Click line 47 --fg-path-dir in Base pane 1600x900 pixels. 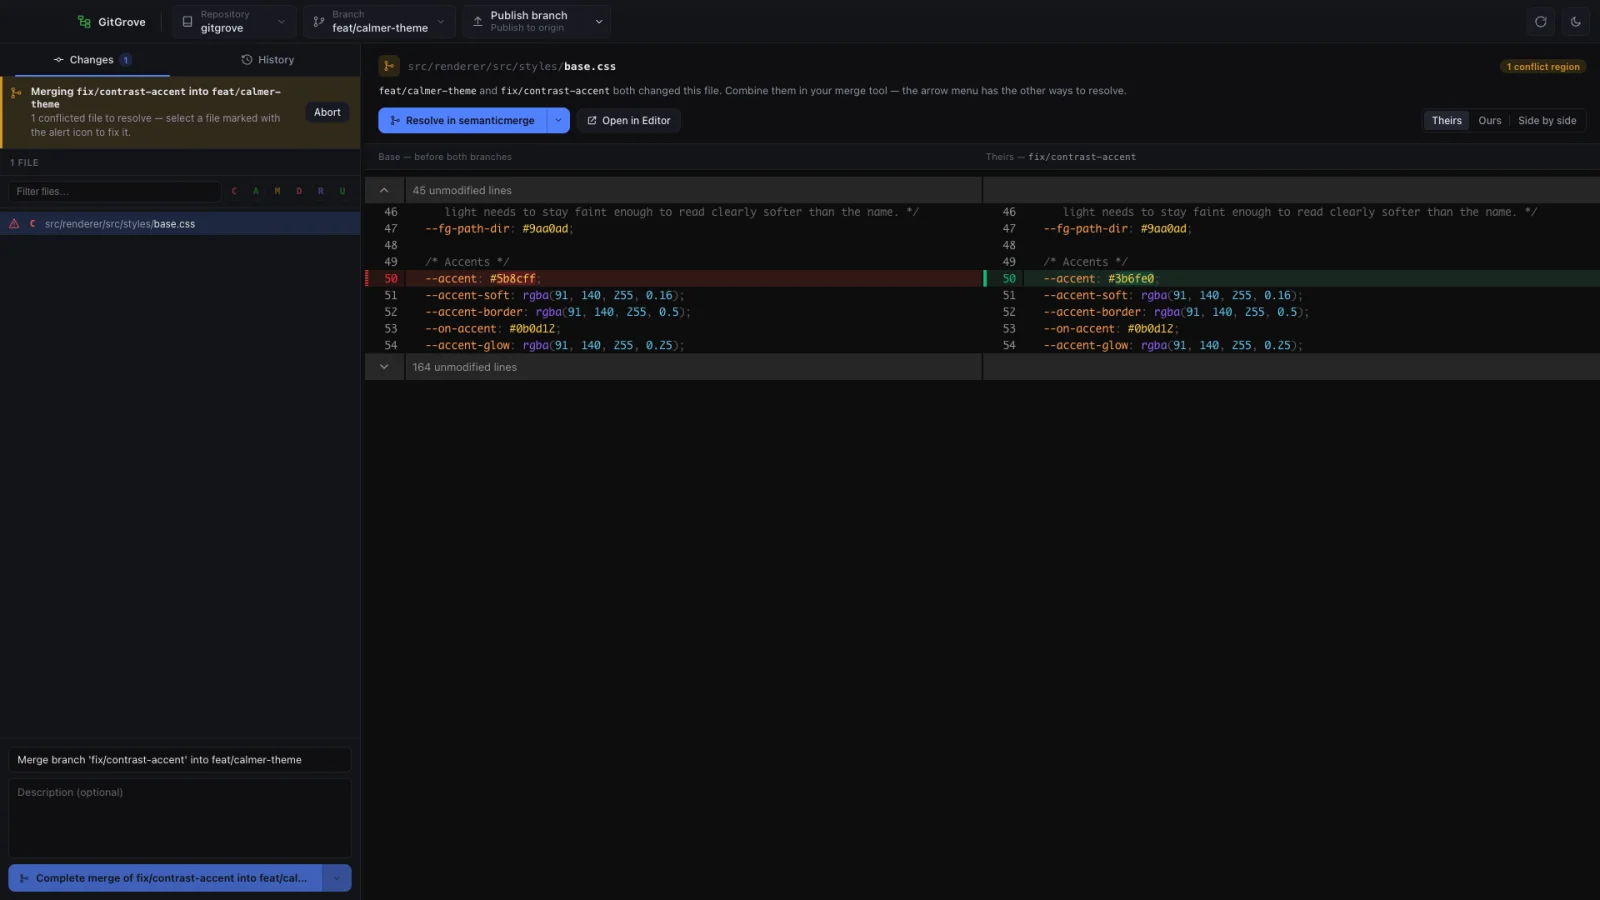pyautogui.click(x=499, y=229)
